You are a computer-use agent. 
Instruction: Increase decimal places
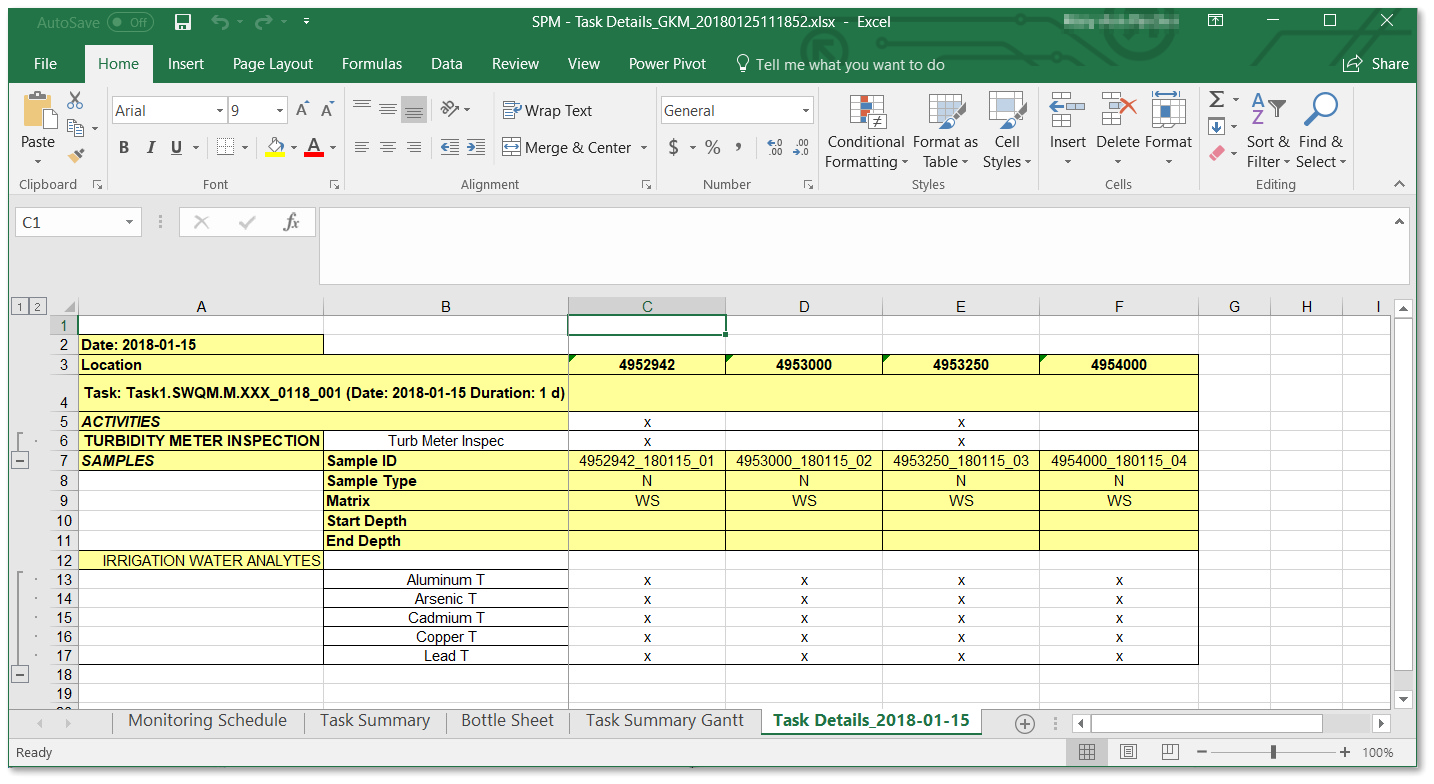775,148
